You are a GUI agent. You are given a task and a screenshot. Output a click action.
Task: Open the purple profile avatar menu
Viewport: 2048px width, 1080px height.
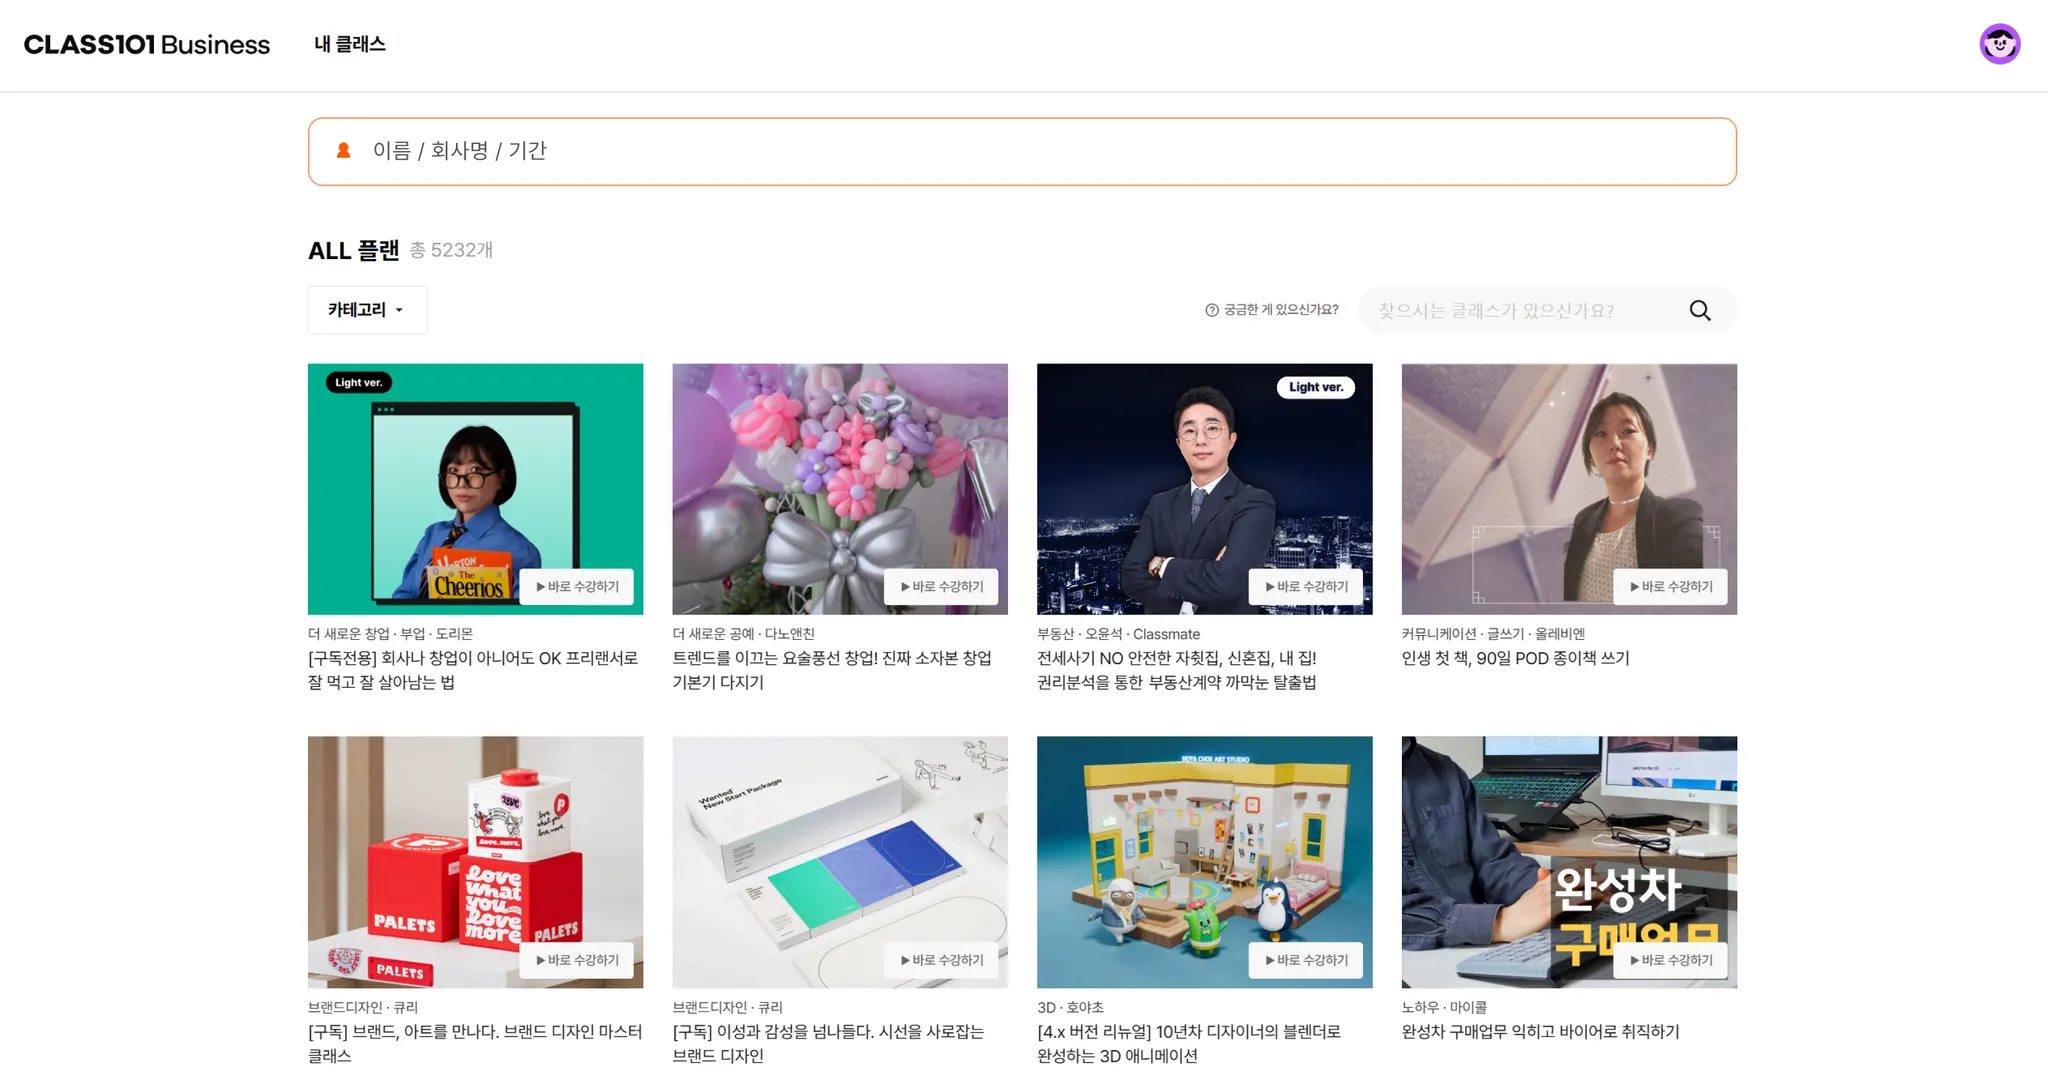click(1999, 44)
